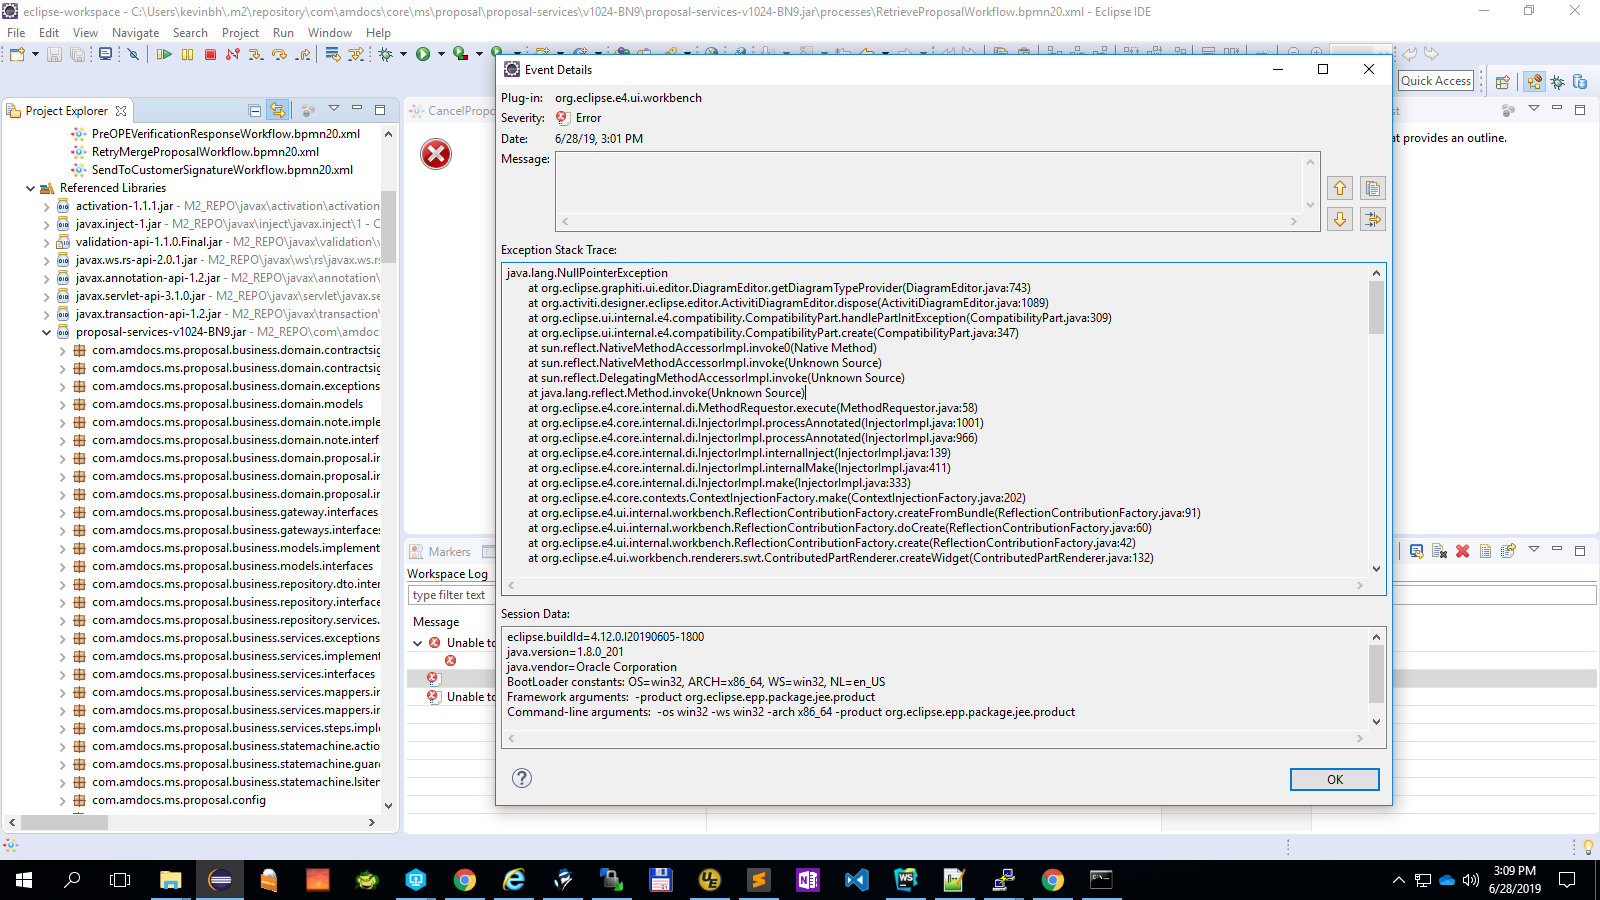The image size is (1600, 900).
Task: Show previous event with the up arrow
Action: pos(1340,188)
